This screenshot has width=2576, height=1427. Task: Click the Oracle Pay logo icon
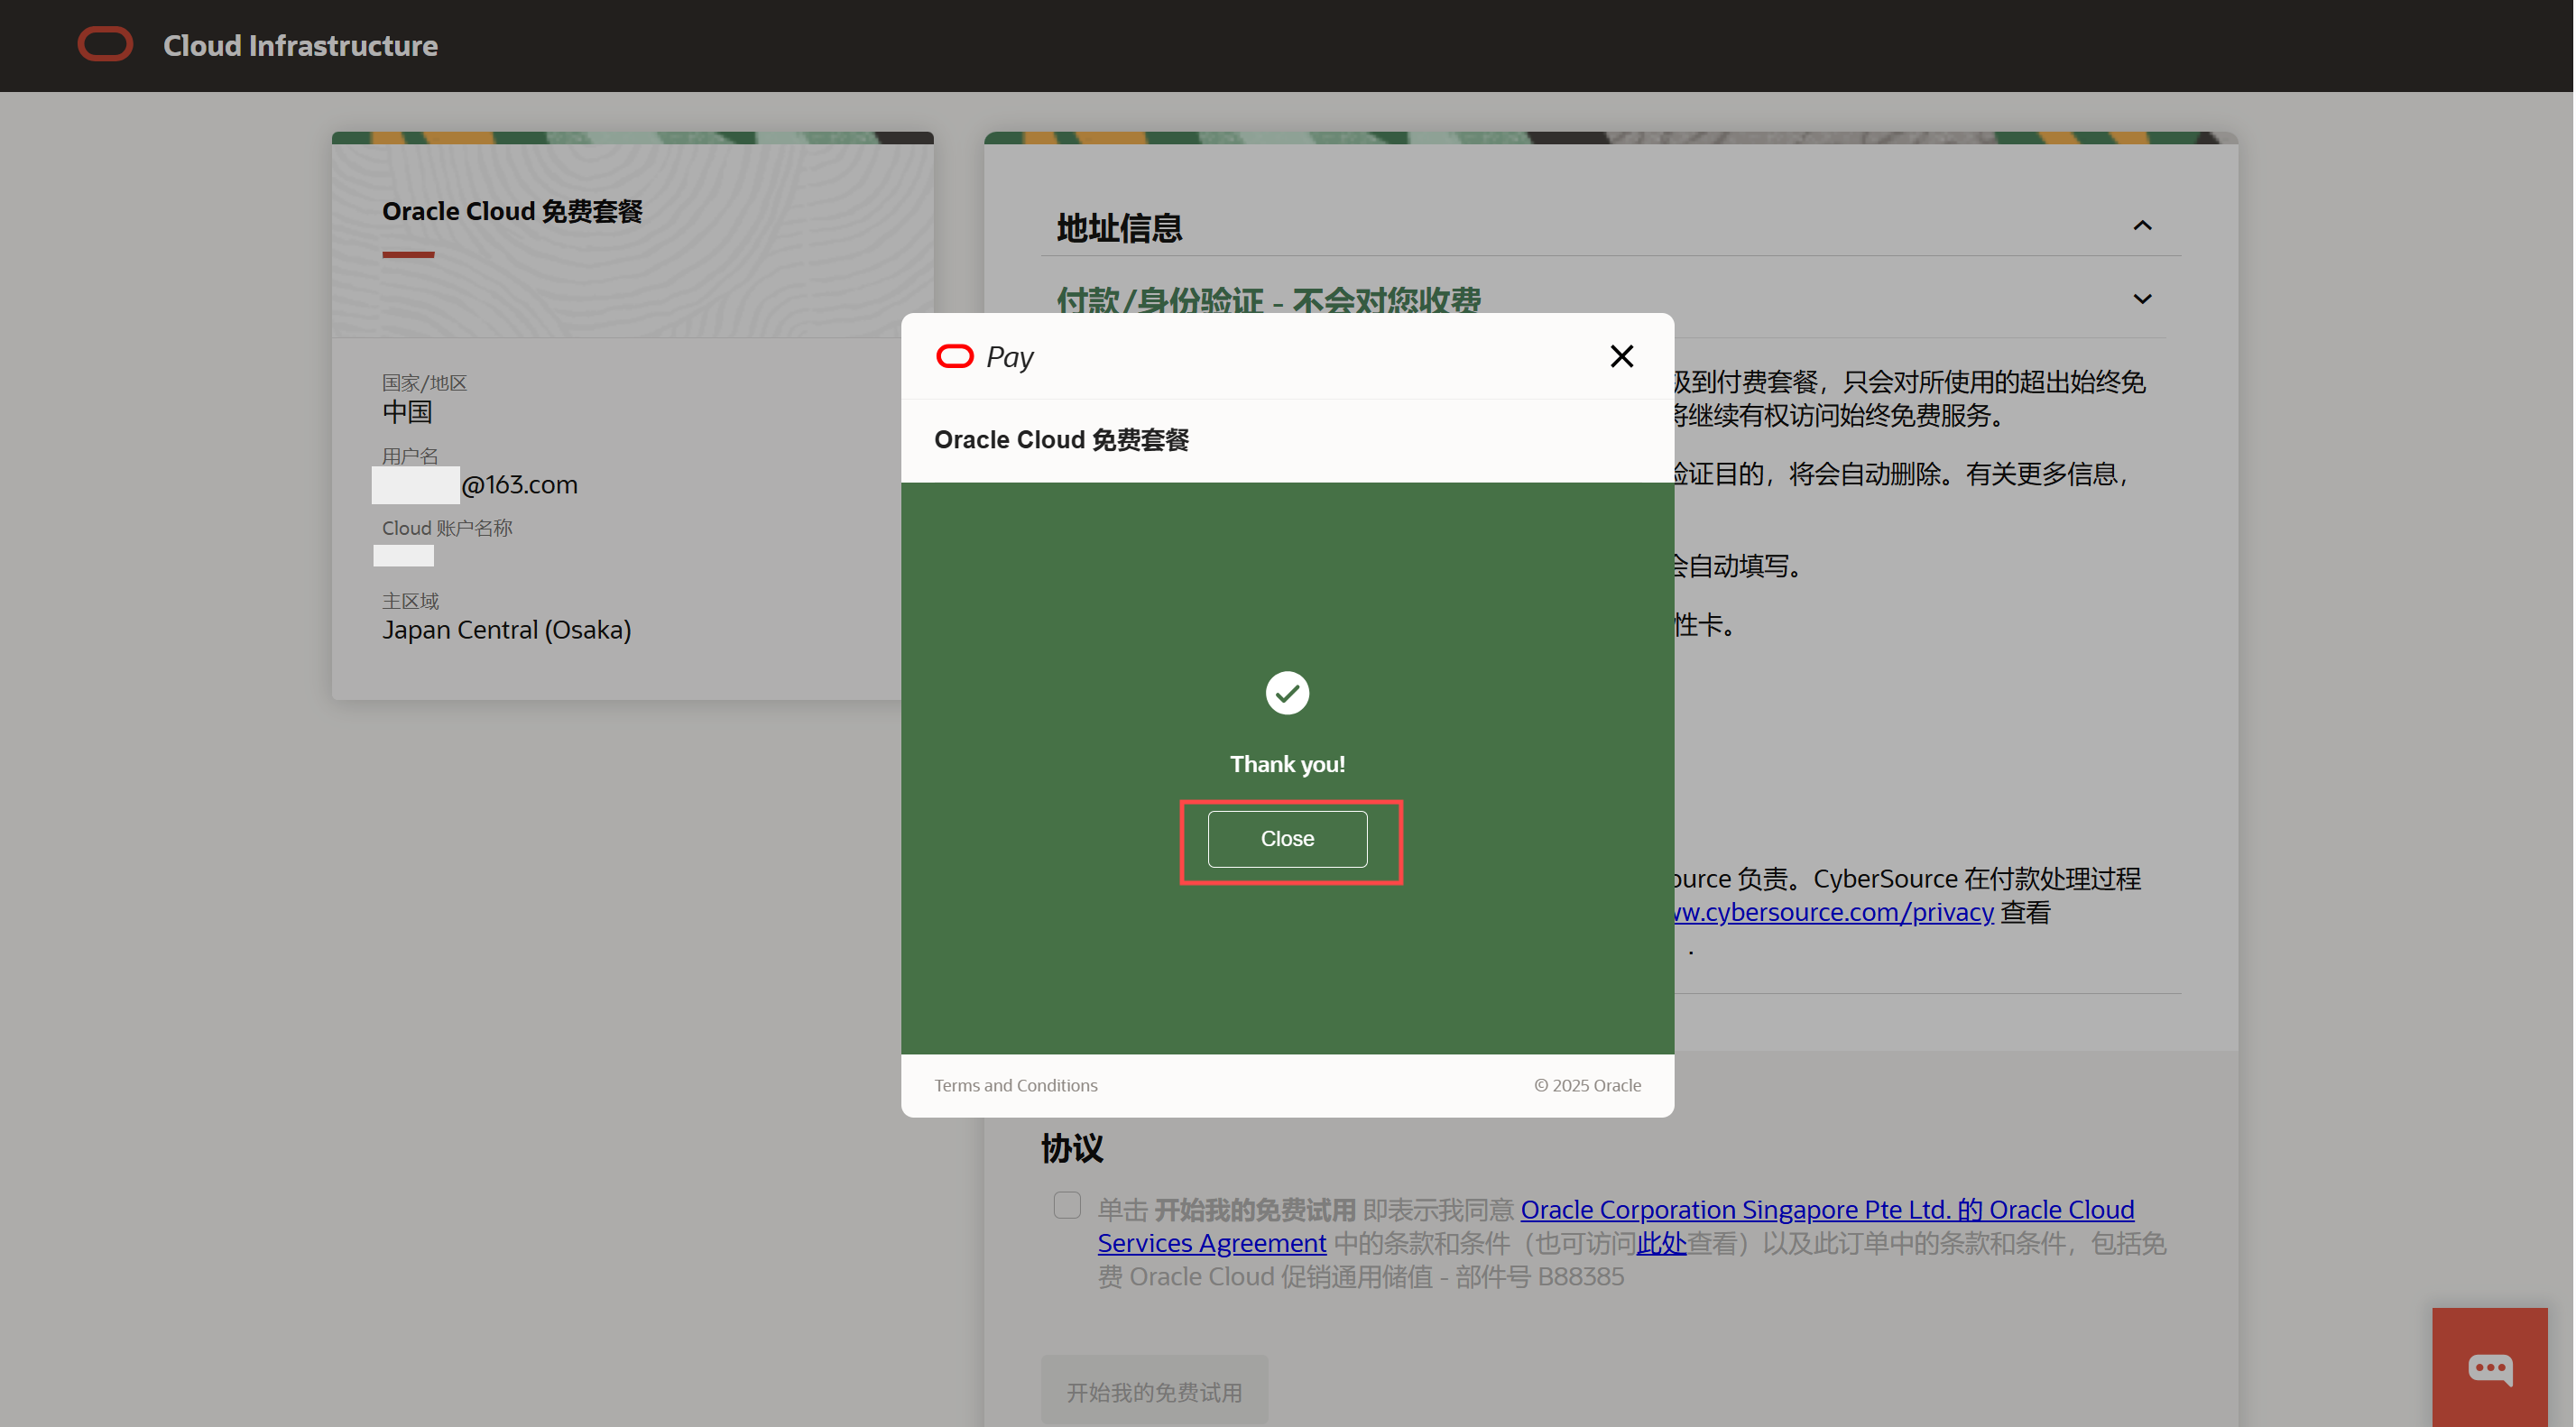click(x=954, y=356)
